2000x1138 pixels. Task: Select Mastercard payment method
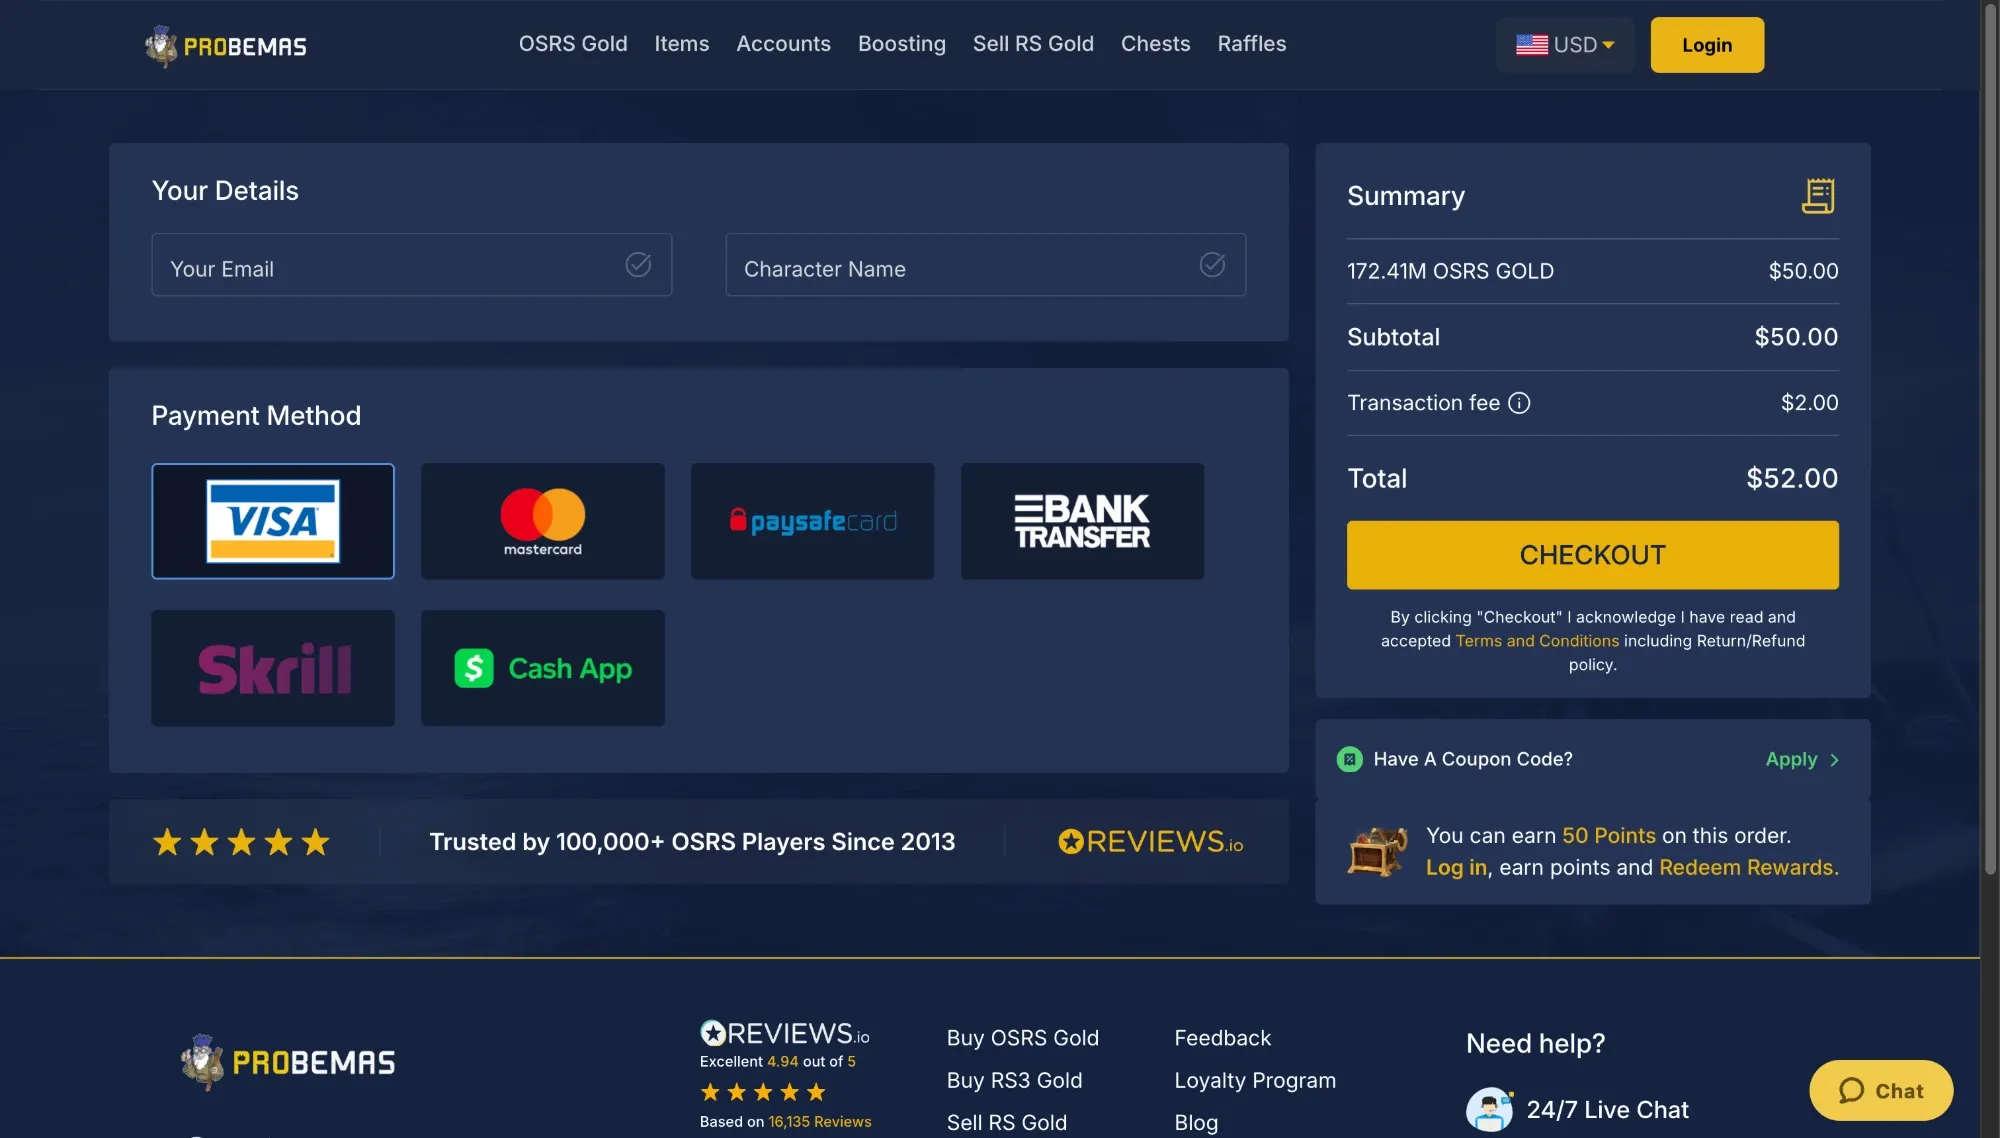(543, 521)
